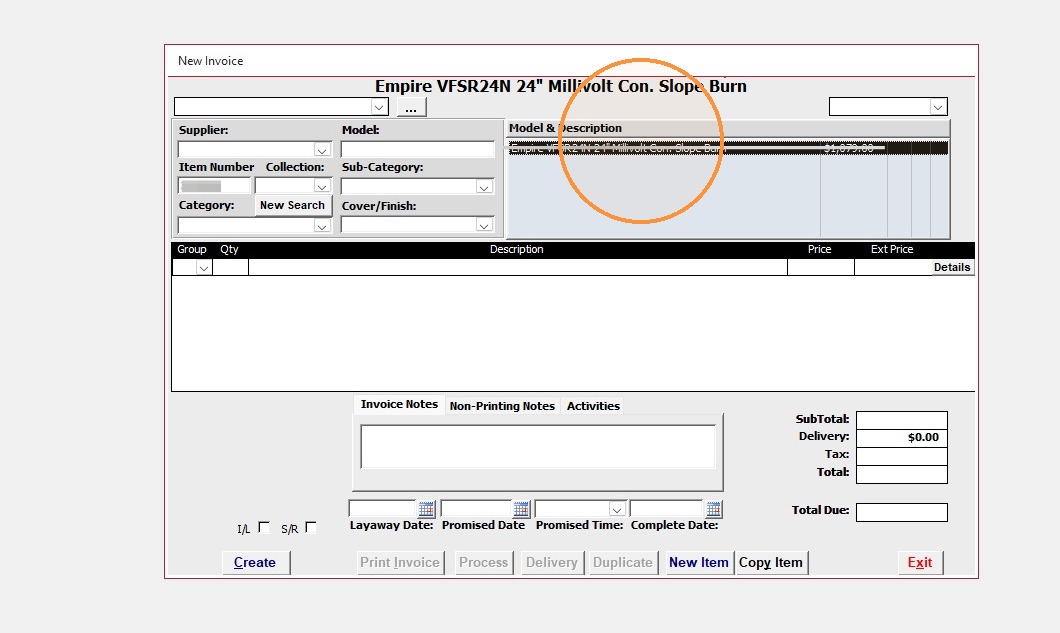Click the Total field
Screen dimensions: 1060x633
coord(902,474)
